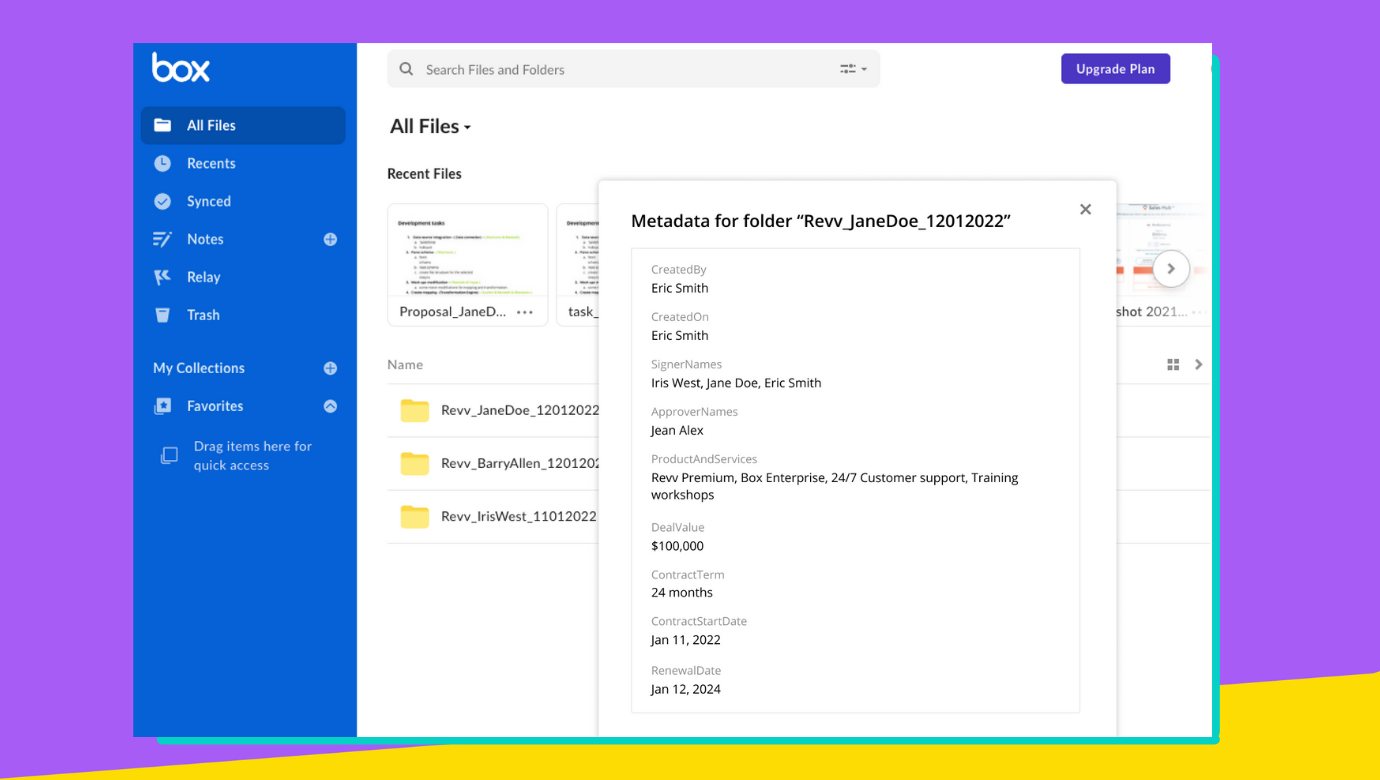The height and width of the screenshot is (780, 1380).
Task: Click the Box logo
Action: pos(181,67)
